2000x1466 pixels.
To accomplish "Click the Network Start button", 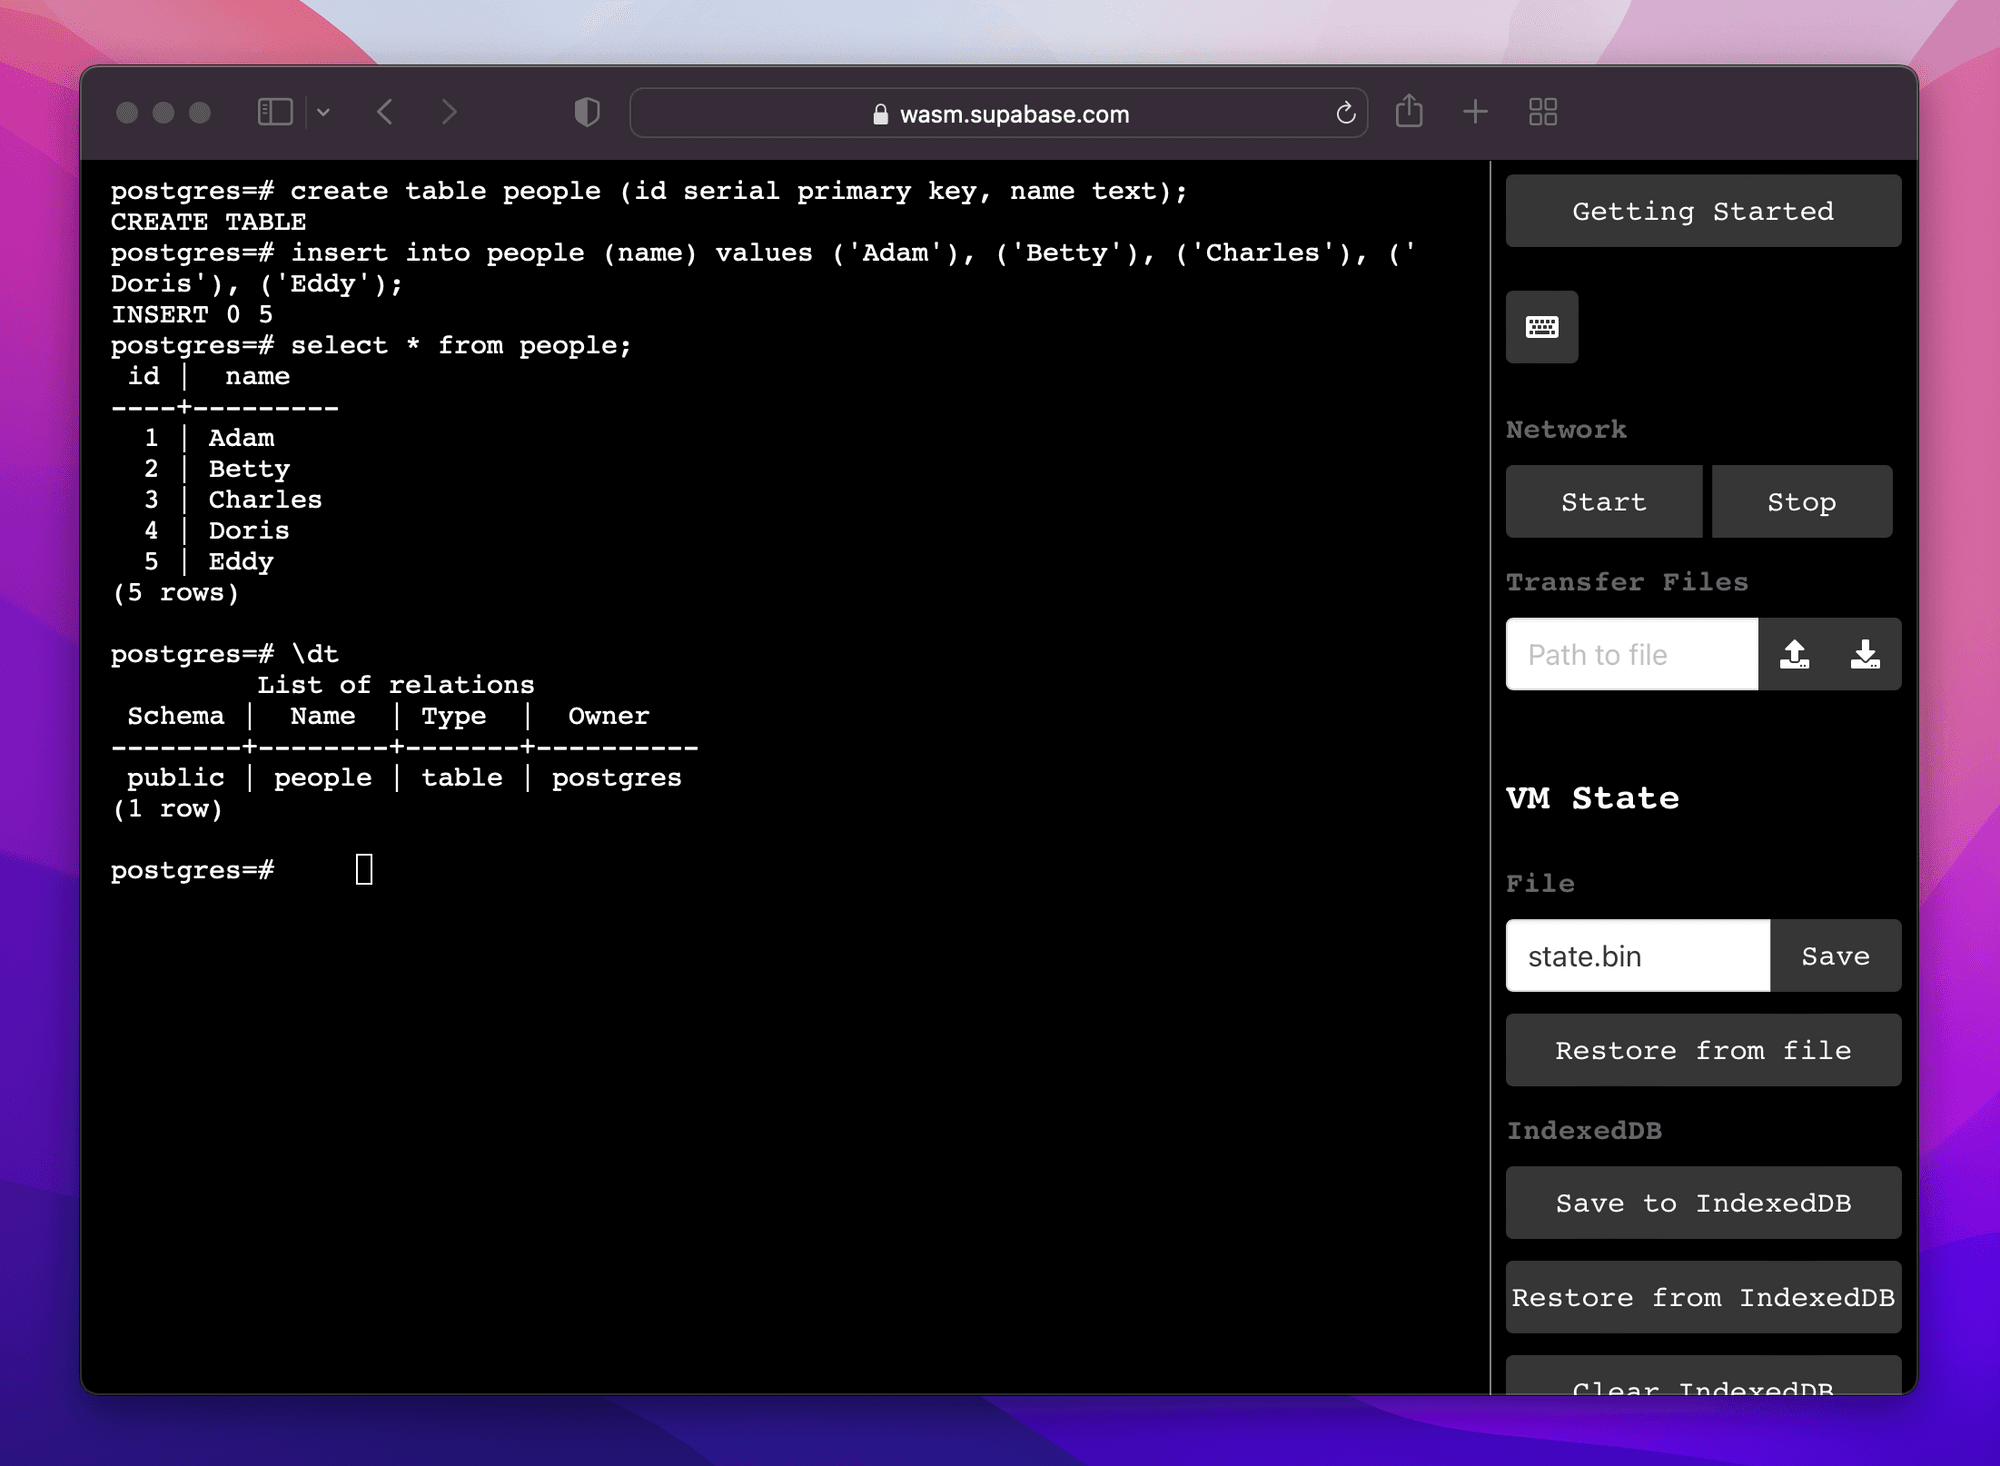I will pyautogui.click(x=1604, y=502).
